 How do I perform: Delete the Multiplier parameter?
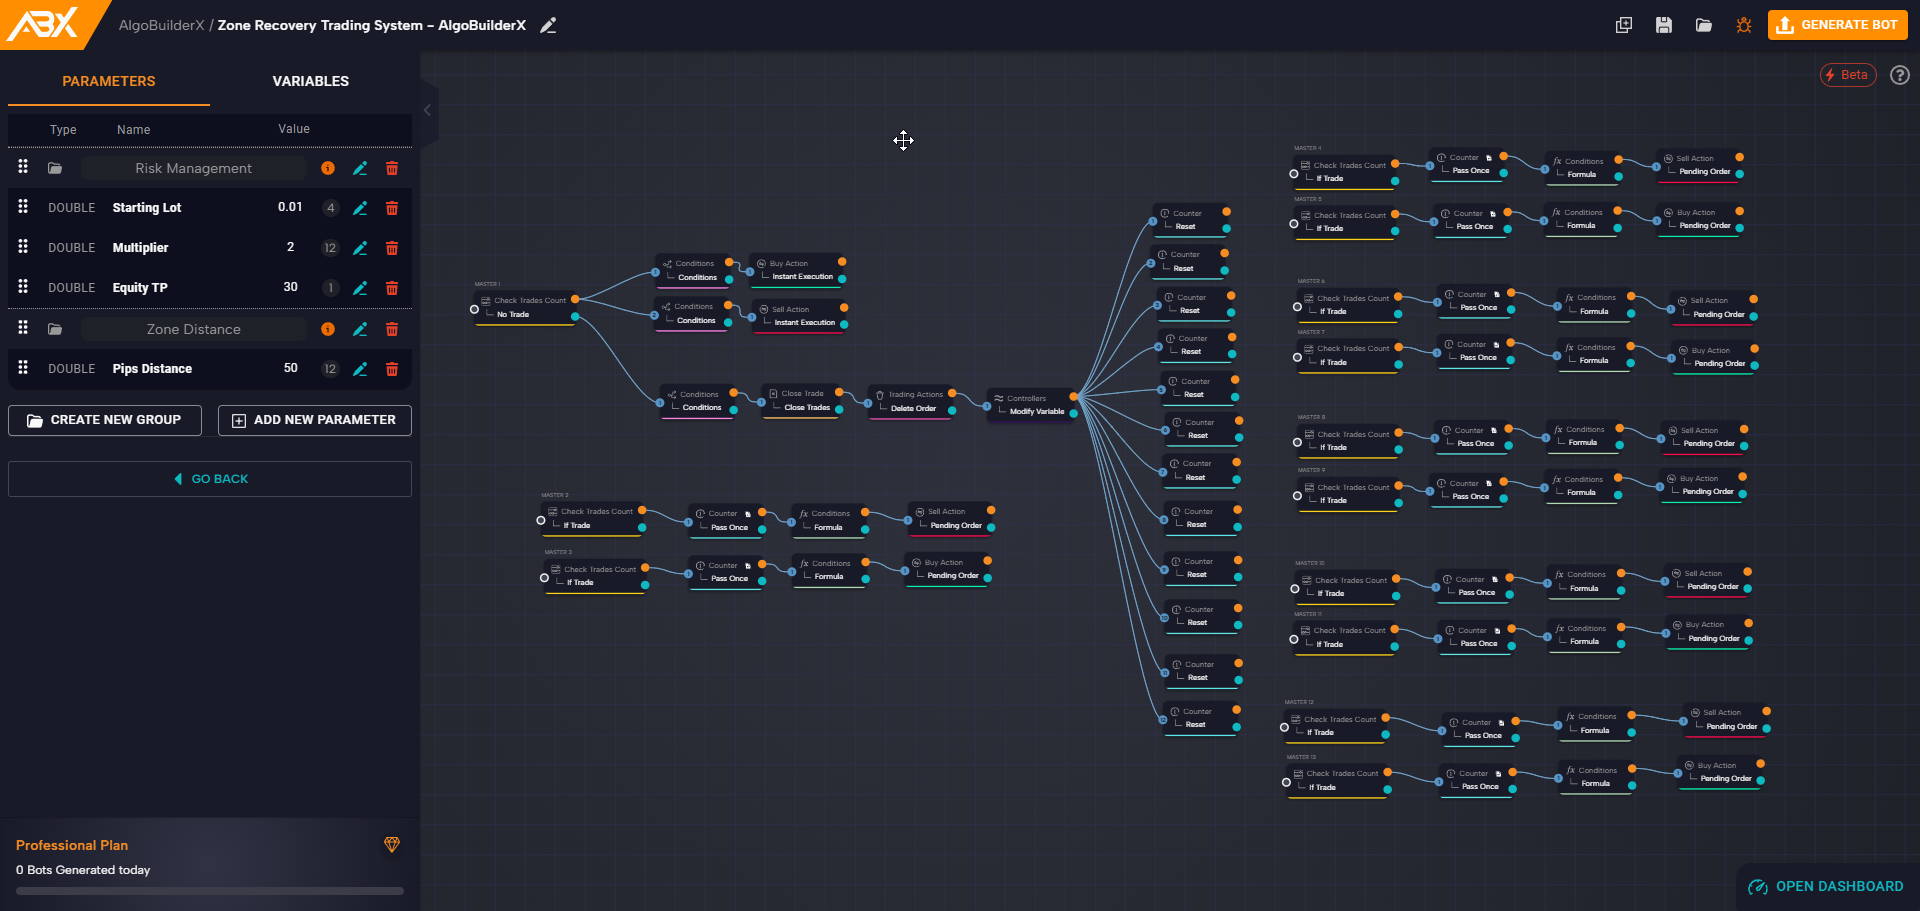click(392, 248)
